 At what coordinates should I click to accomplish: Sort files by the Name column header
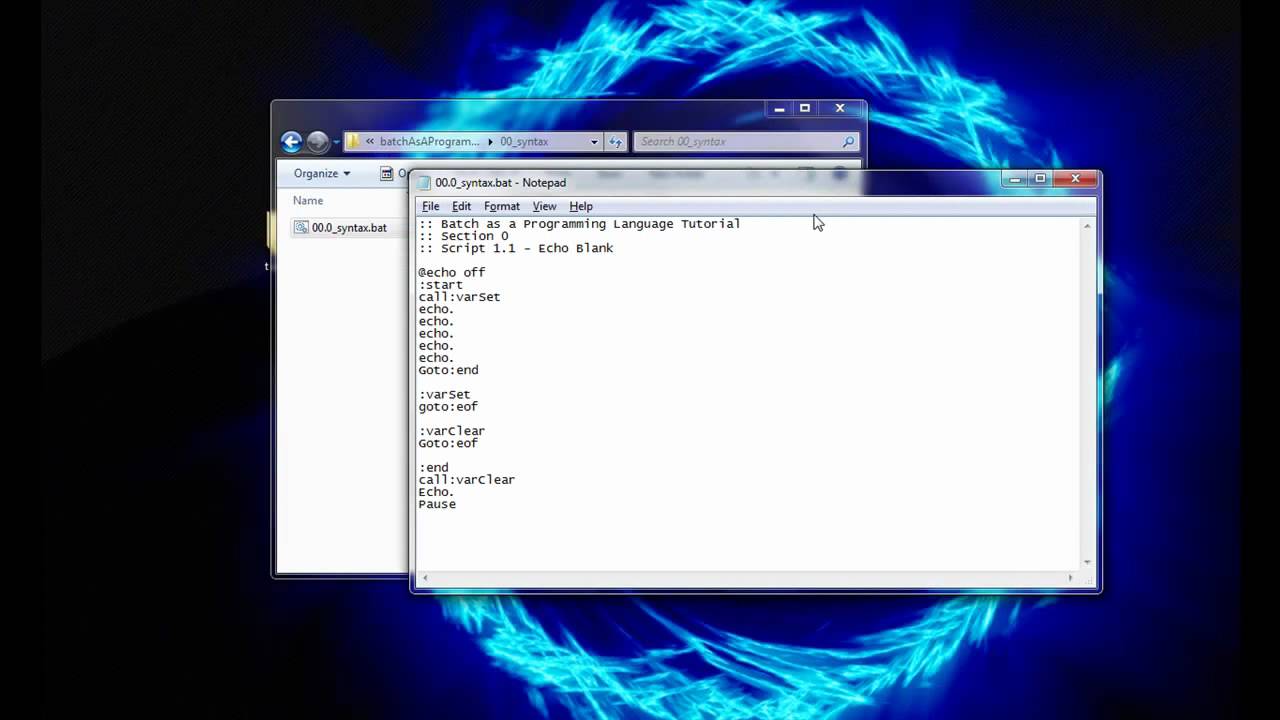coord(308,200)
